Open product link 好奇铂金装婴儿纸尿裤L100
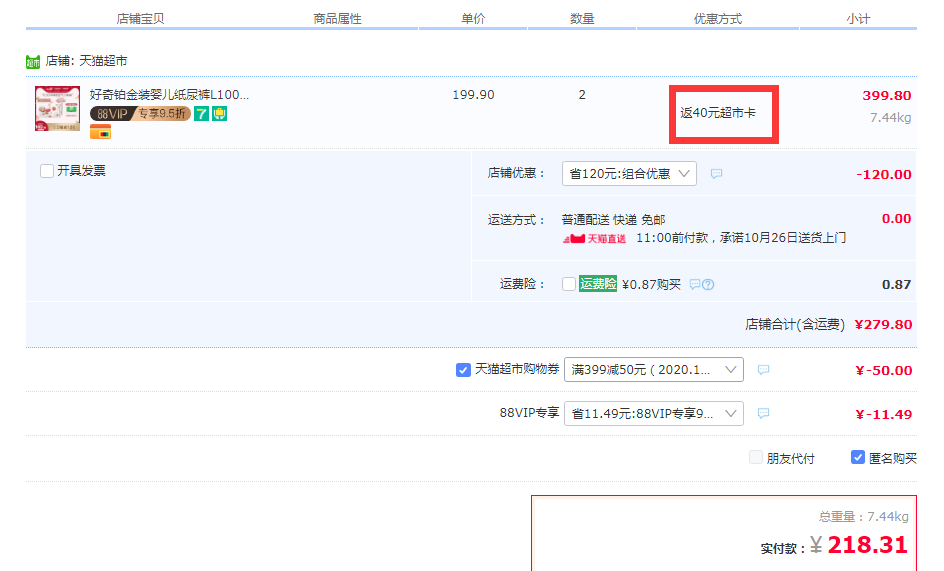Viewport: 944px width, 571px height. (x=169, y=95)
